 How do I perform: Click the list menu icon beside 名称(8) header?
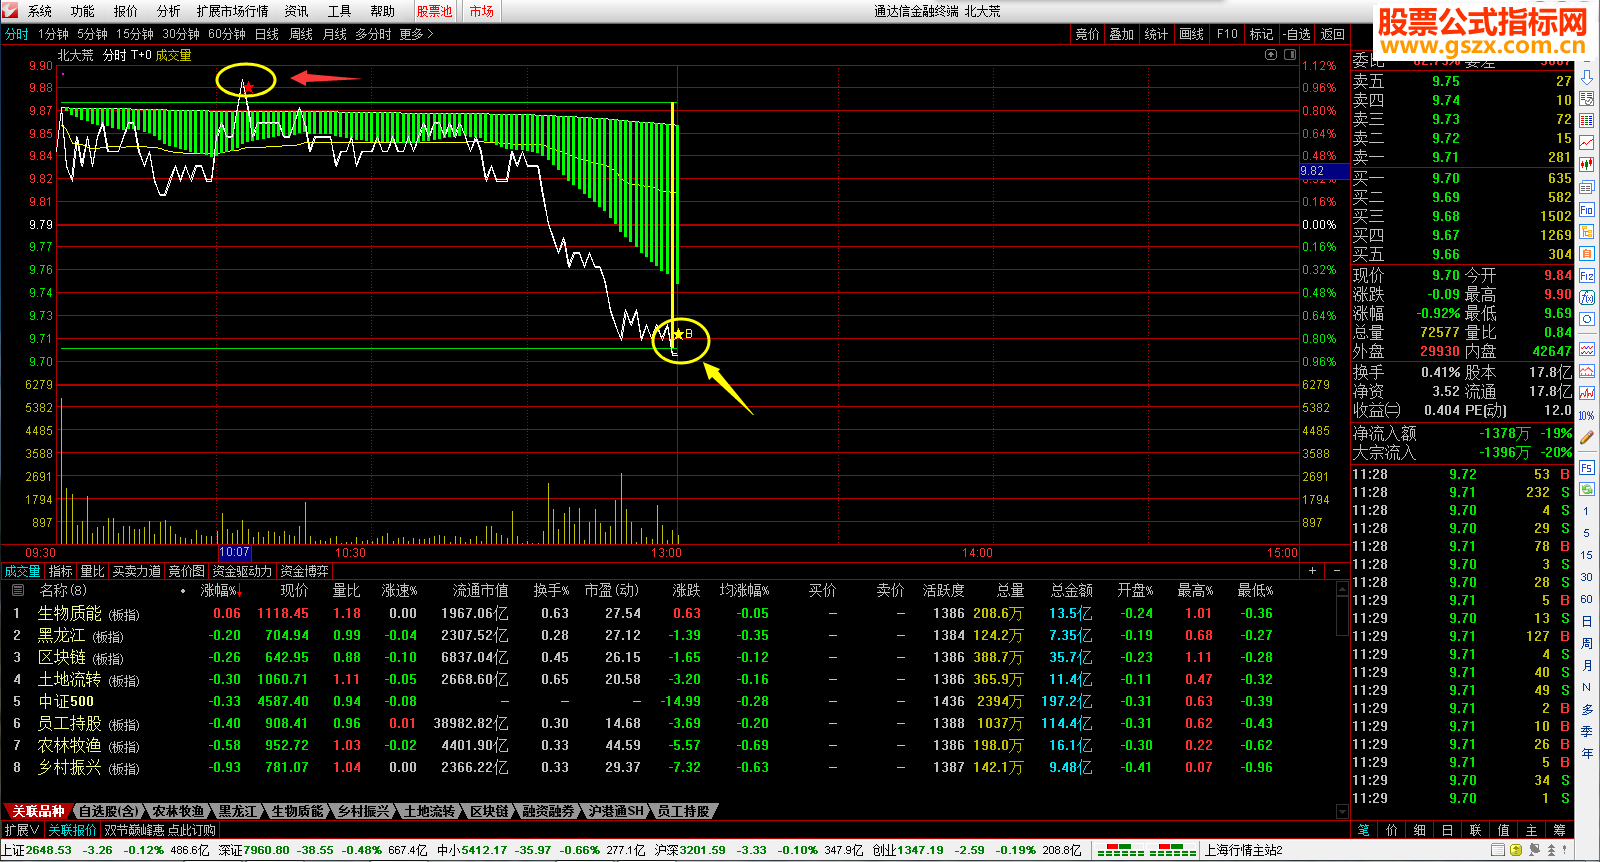coord(17,590)
